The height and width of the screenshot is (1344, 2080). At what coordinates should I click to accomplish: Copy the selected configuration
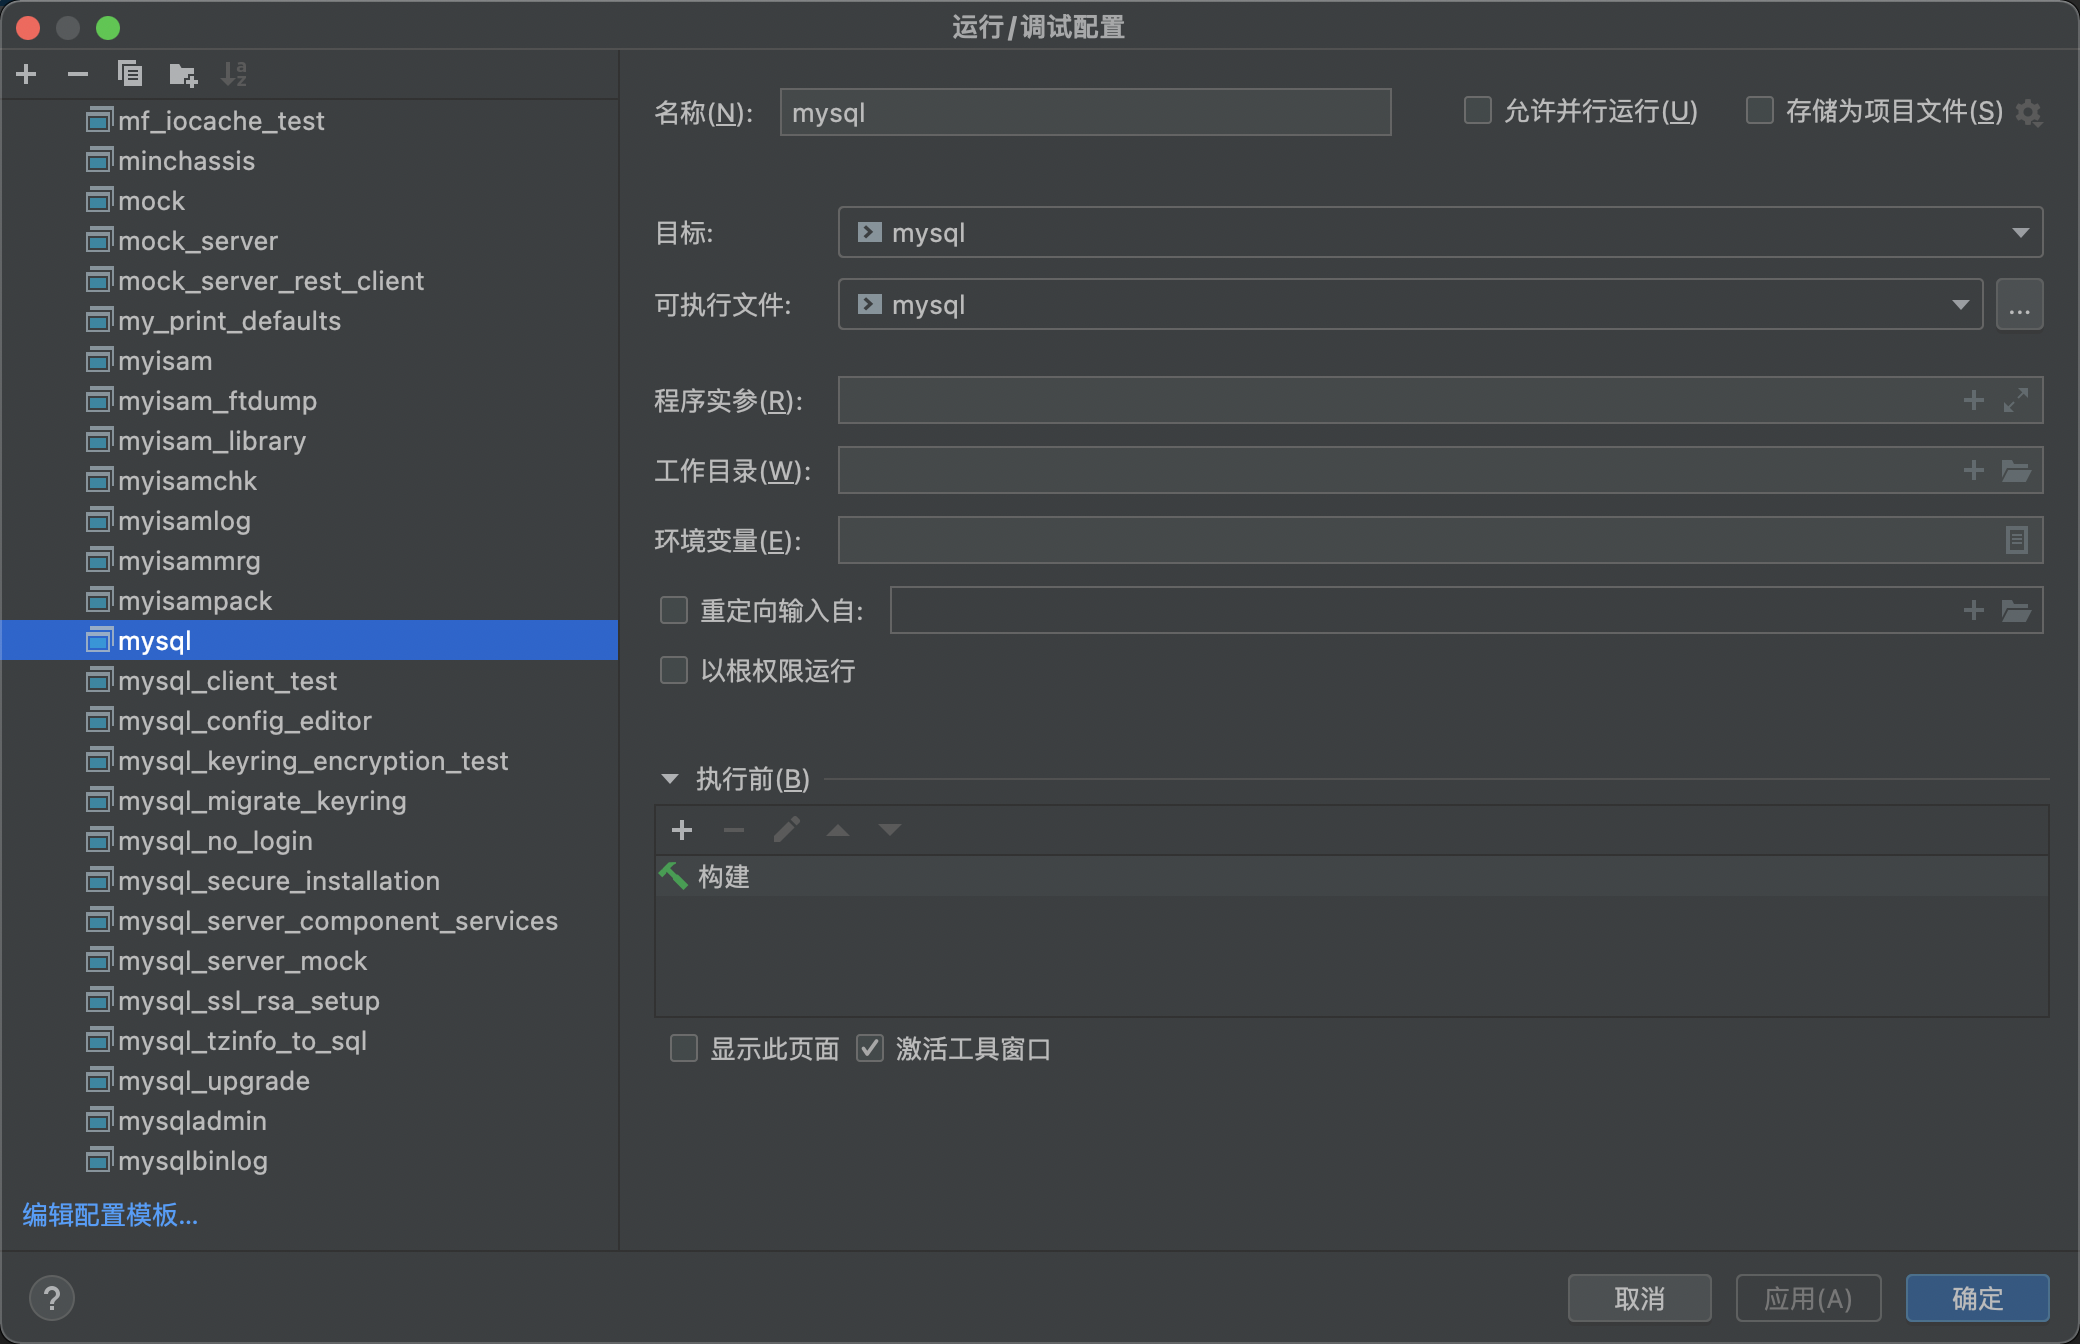click(x=130, y=74)
